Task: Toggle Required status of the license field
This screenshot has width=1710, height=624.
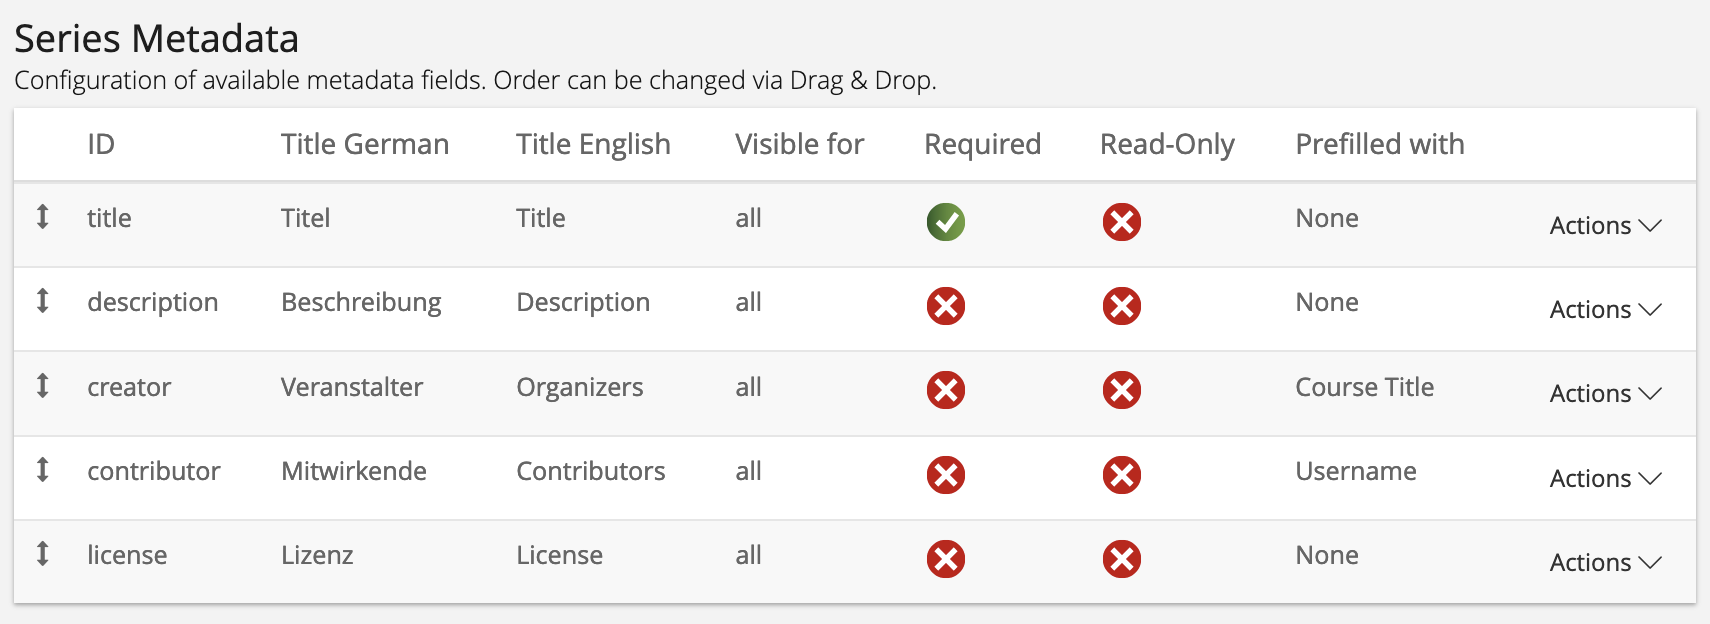Action: [946, 559]
